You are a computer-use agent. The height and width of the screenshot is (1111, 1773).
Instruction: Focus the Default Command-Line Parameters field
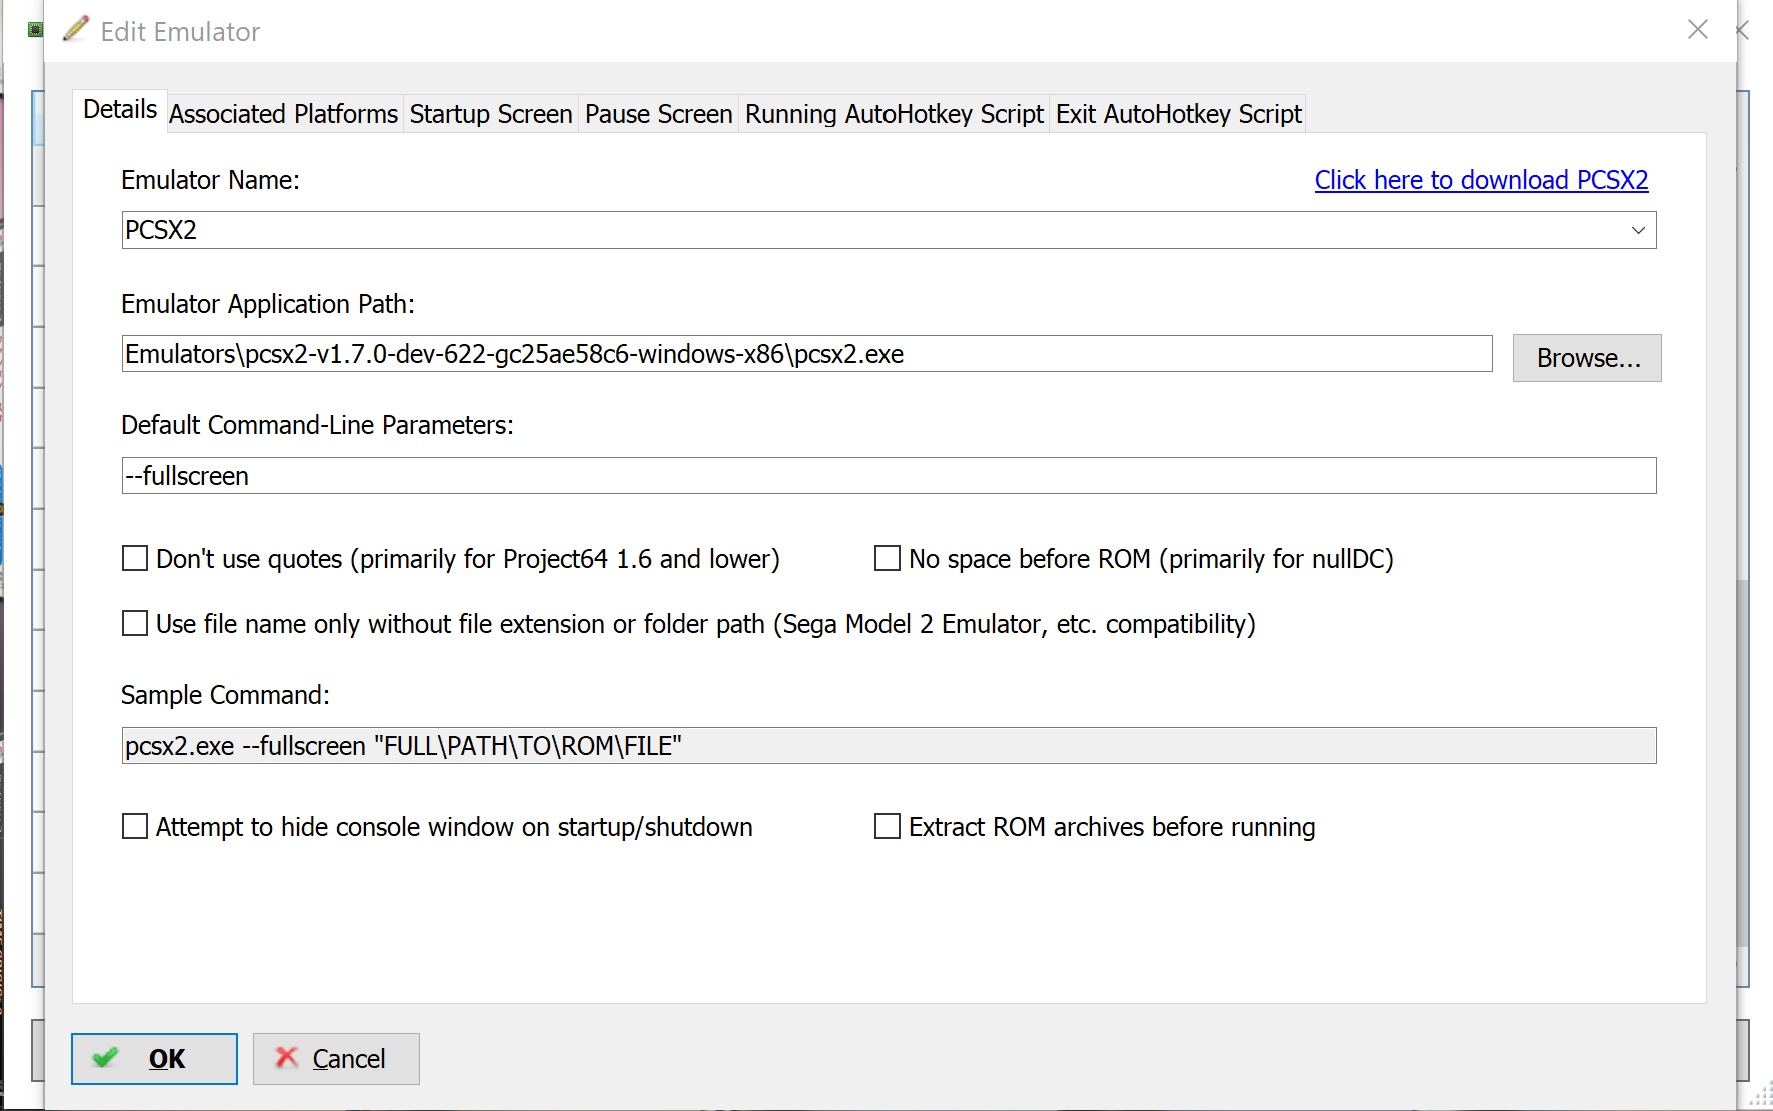pyautogui.click(x=889, y=476)
